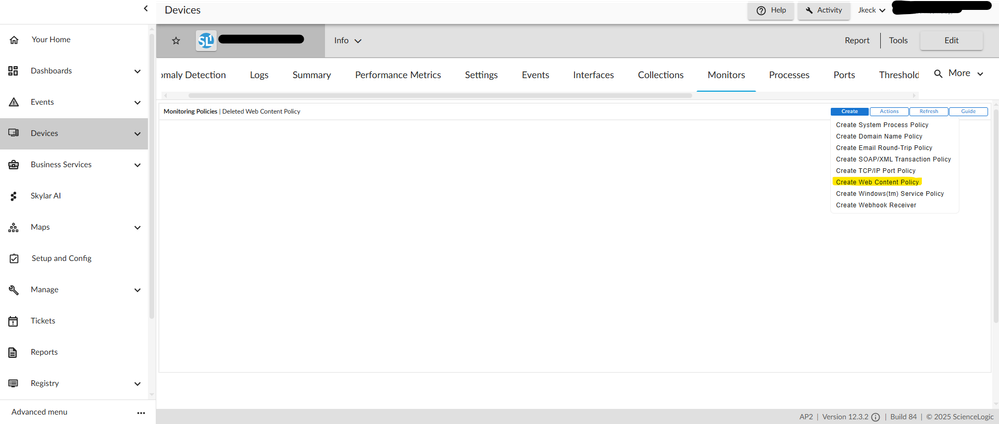Switch to the Processes tab
This screenshot has width=999, height=424.
(x=789, y=75)
